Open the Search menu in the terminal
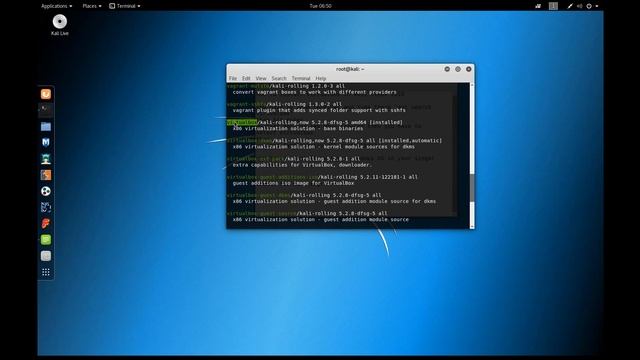The width and height of the screenshot is (640, 360). coord(279,78)
